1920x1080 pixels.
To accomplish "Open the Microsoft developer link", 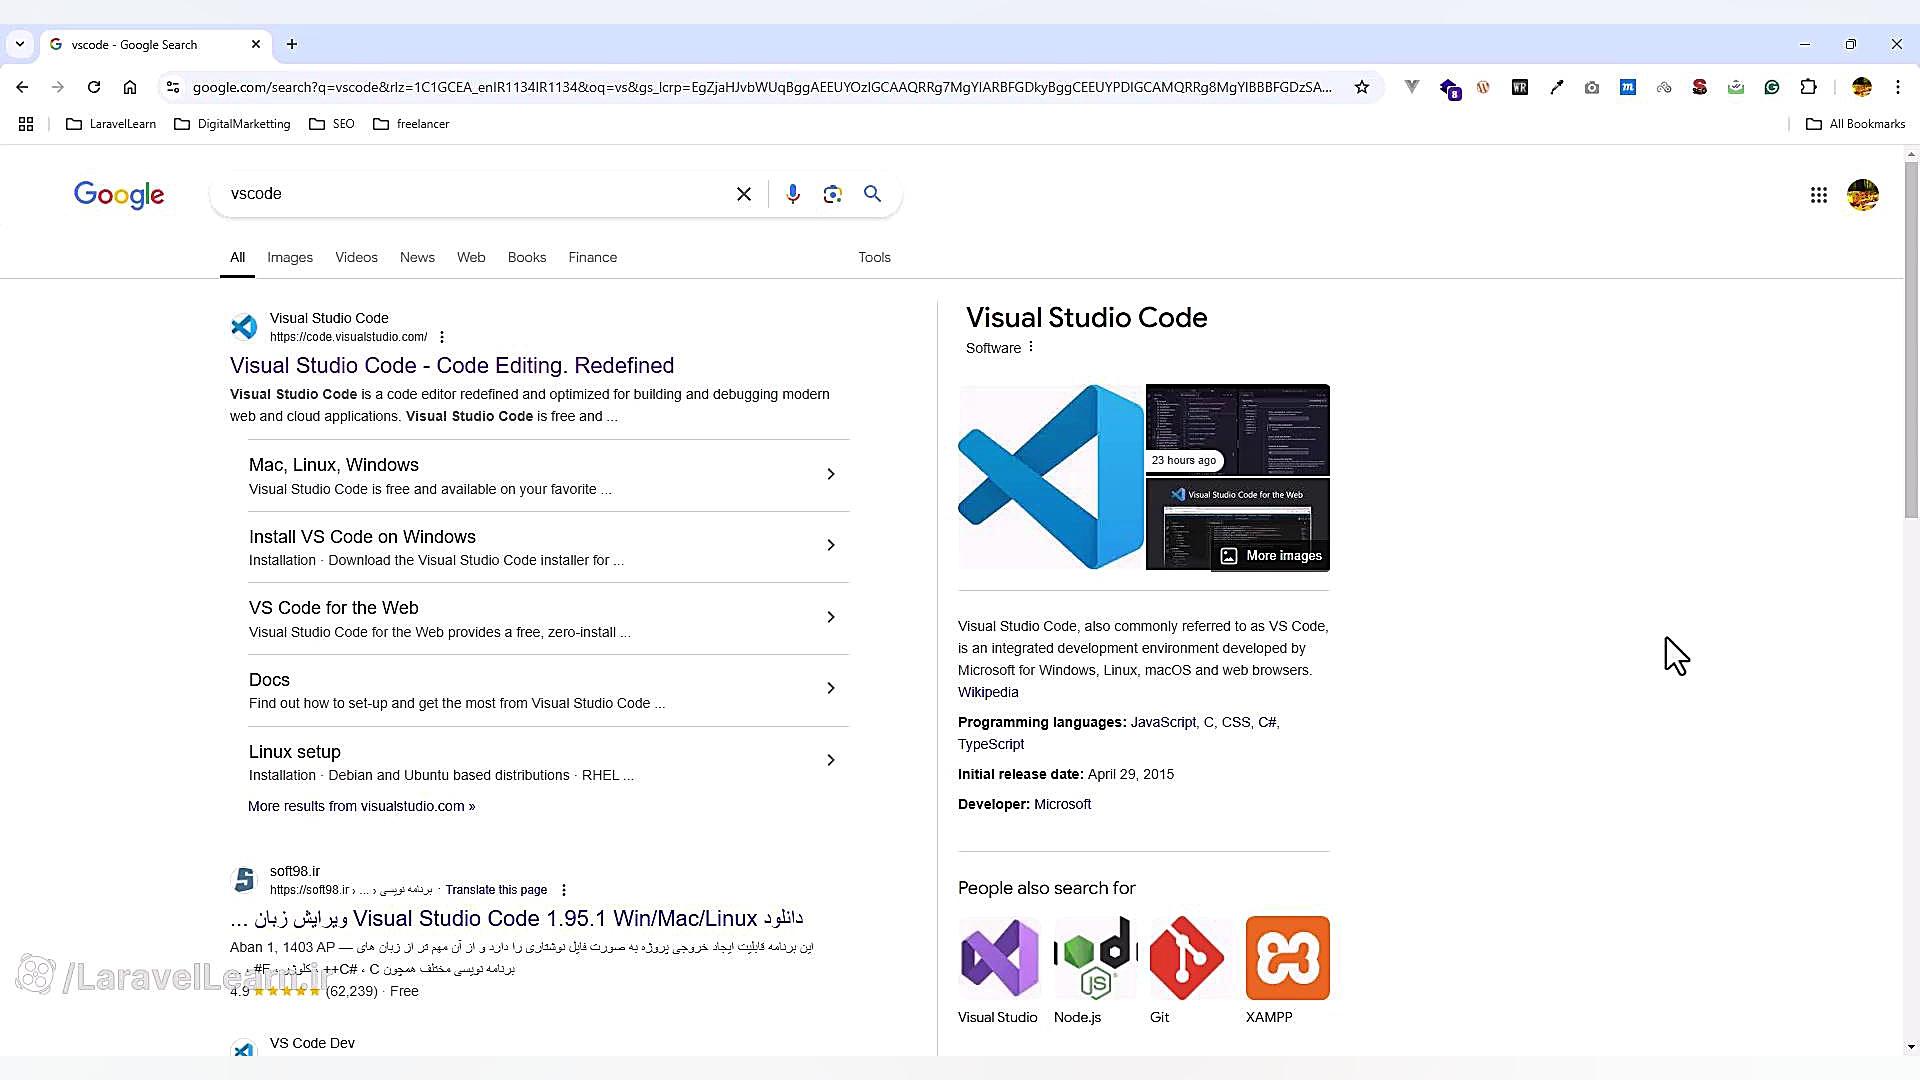I will [1062, 804].
